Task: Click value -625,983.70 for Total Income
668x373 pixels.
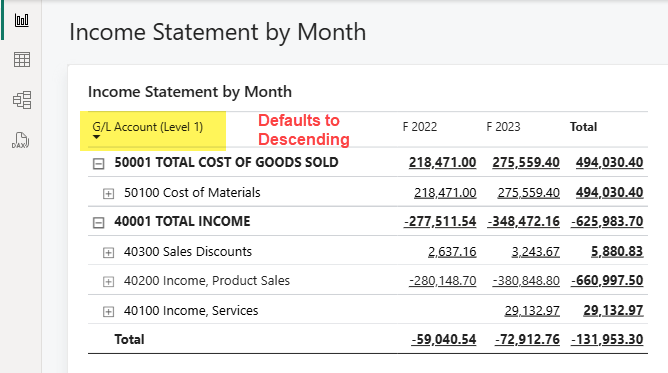Action: point(607,221)
